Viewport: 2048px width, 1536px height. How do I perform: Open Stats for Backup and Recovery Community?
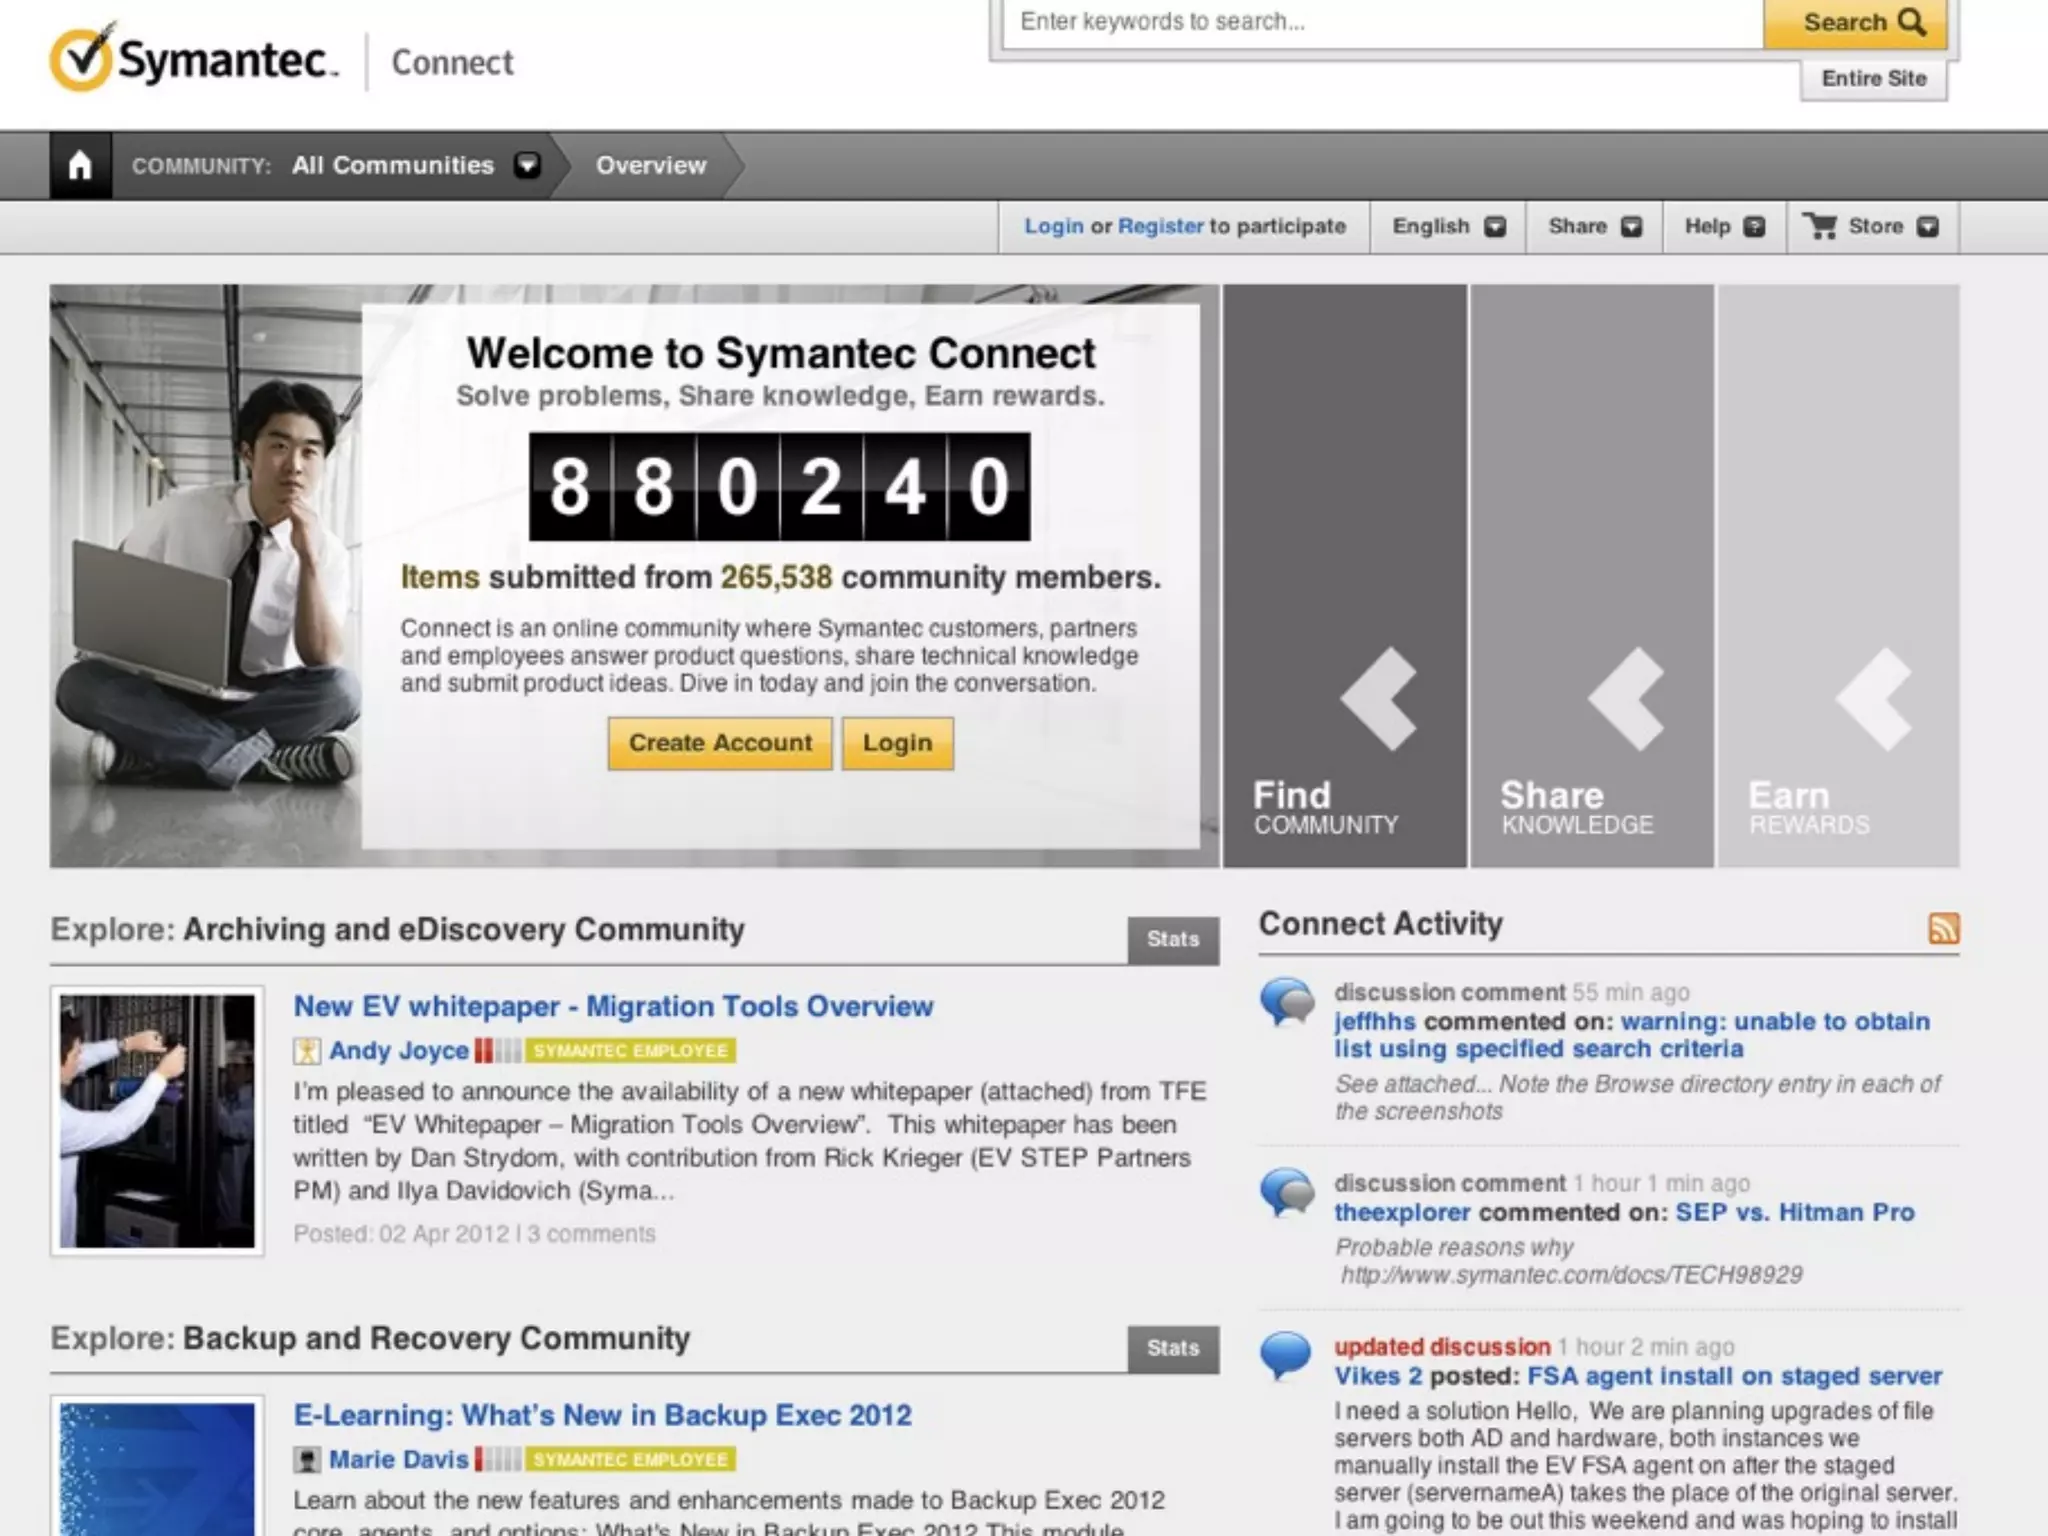pyautogui.click(x=1173, y=1349)
